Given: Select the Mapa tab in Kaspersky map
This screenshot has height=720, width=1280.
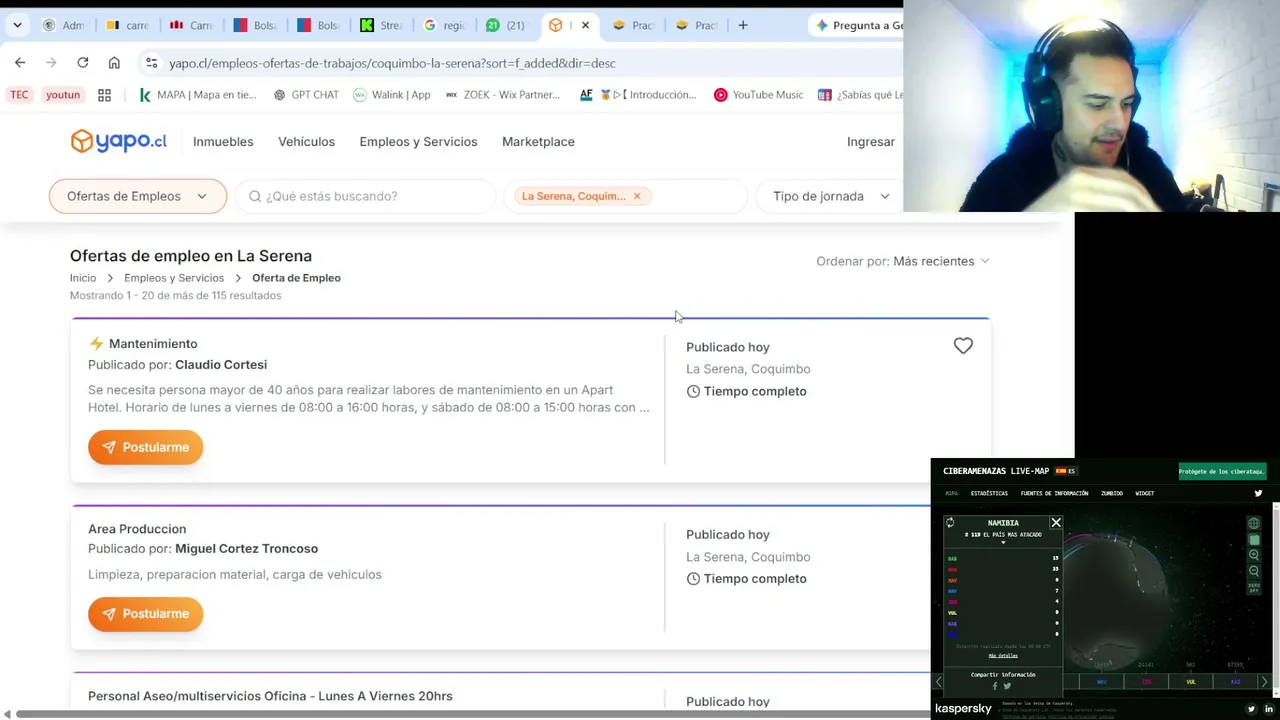Looking at the screenshot, I should 951,493.
